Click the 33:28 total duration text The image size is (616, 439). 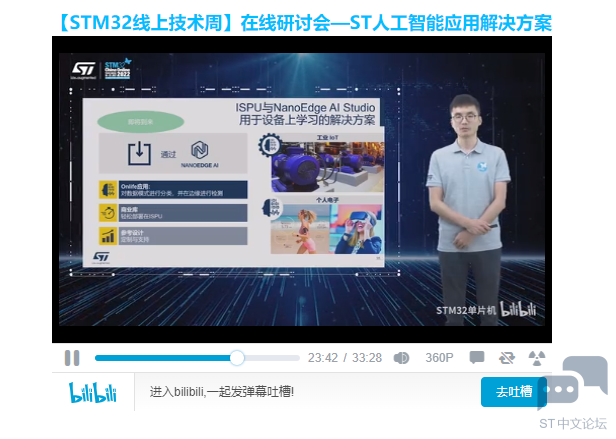367,358
